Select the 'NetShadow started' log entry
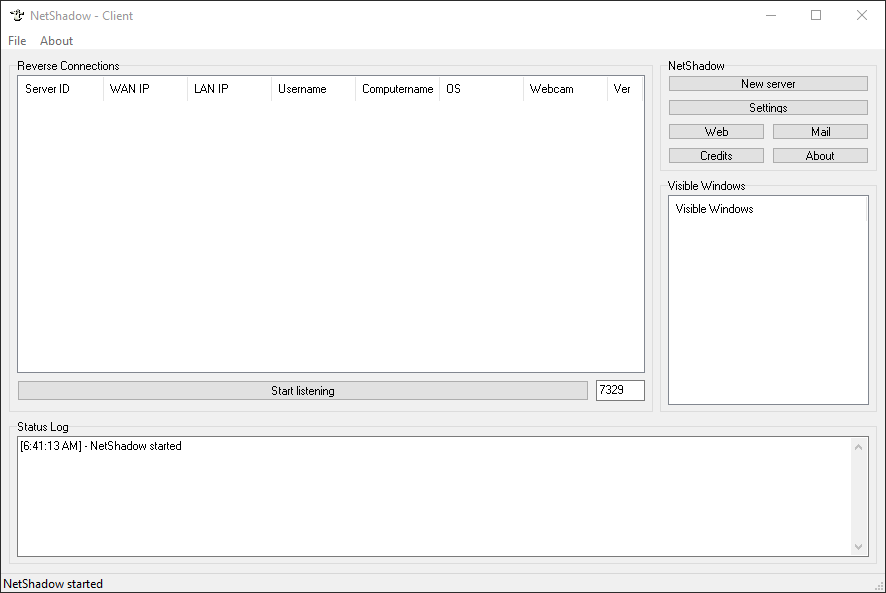The width and height of the screenshot is (886, 593). coord(101,446)
